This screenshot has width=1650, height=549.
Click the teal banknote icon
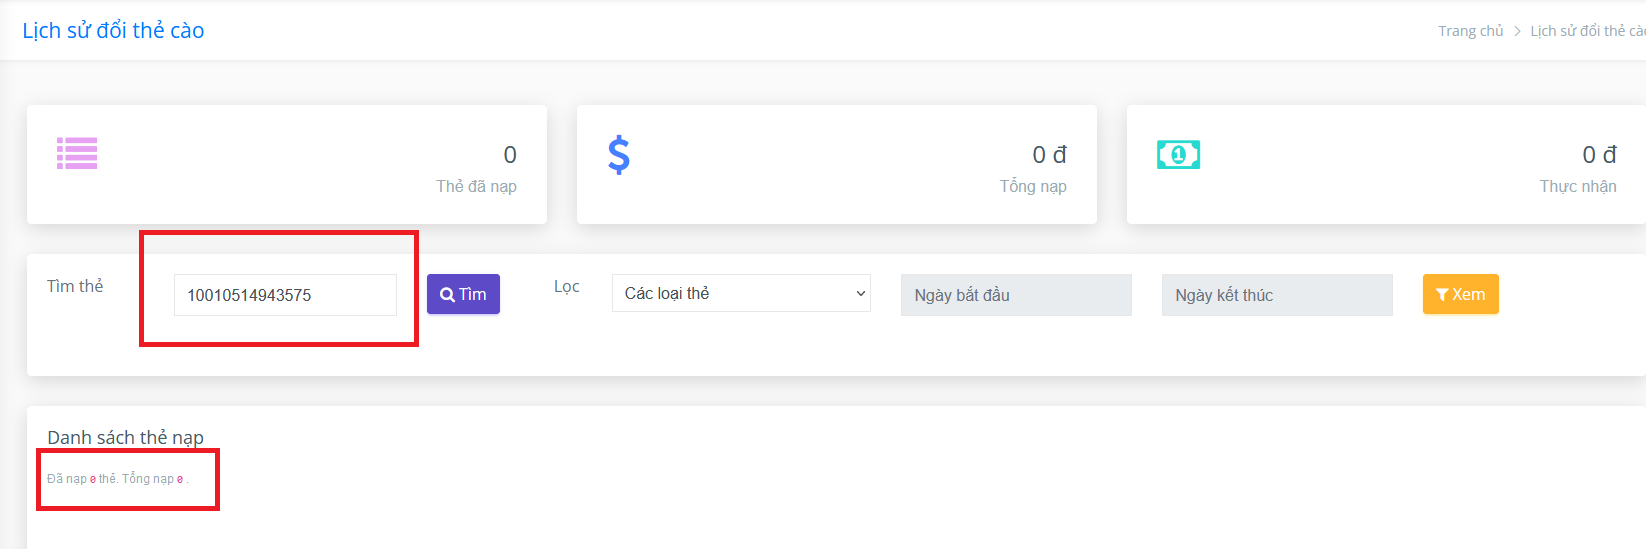[x=1178, y=155]
